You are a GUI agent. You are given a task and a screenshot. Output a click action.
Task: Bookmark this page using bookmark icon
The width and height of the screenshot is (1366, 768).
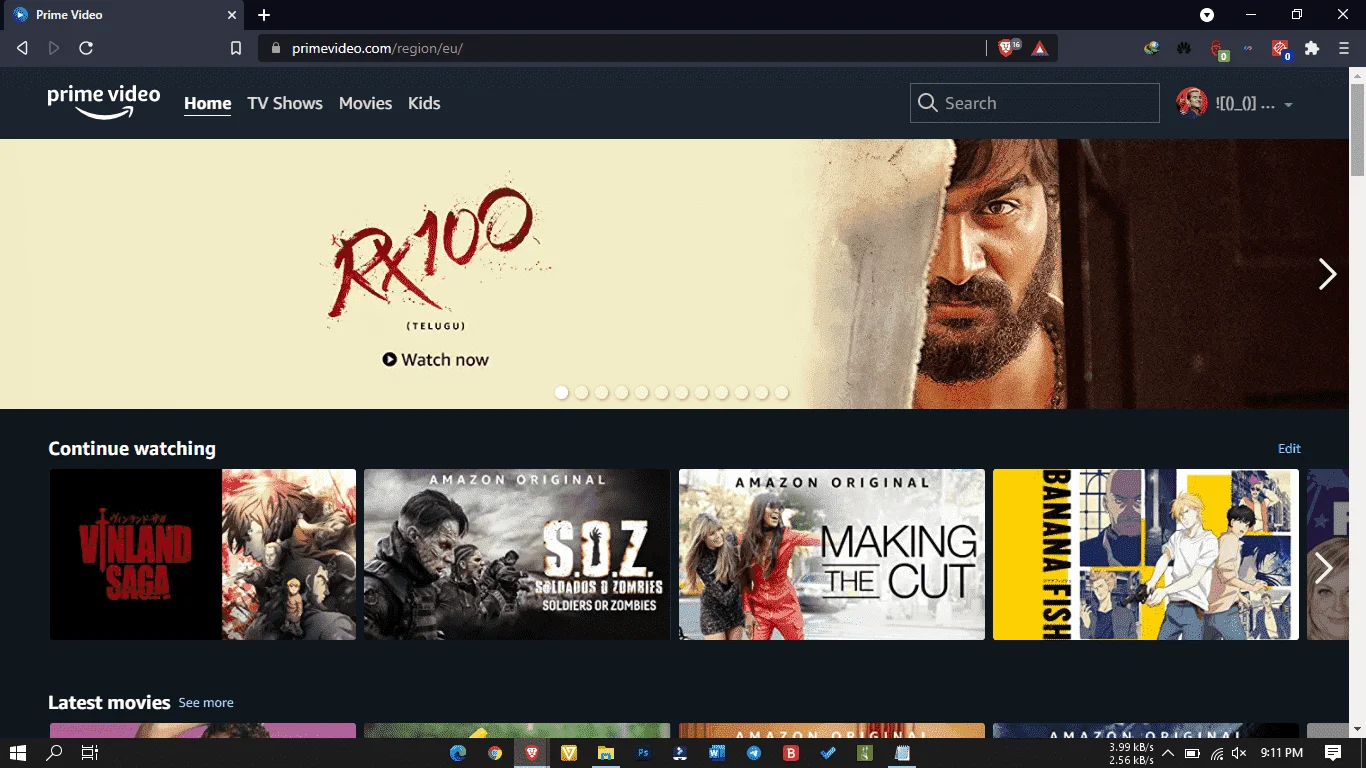pos(236,48)
